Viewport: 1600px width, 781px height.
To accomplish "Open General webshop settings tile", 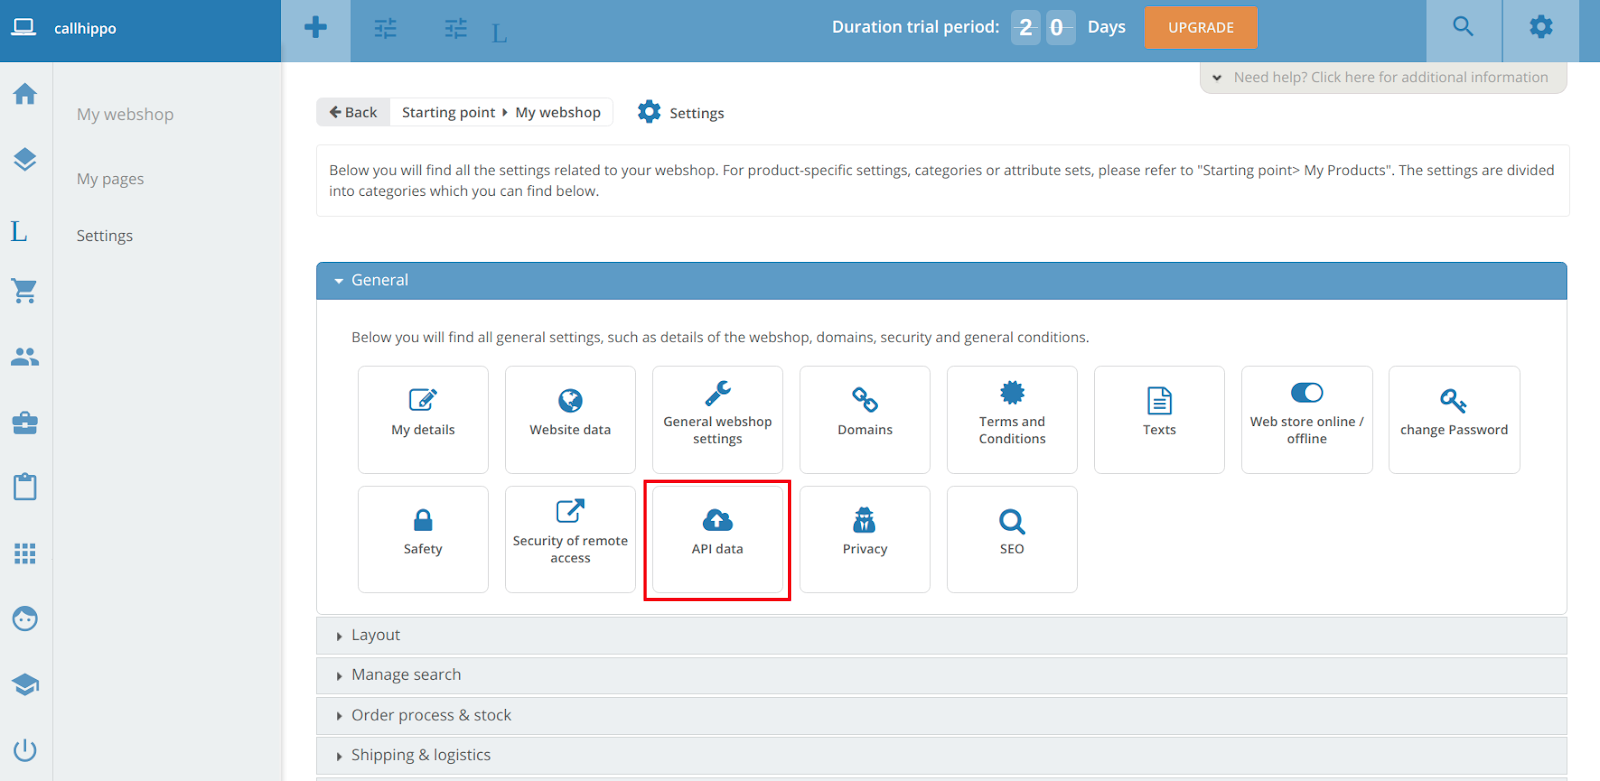I will [x=718, y=420].
